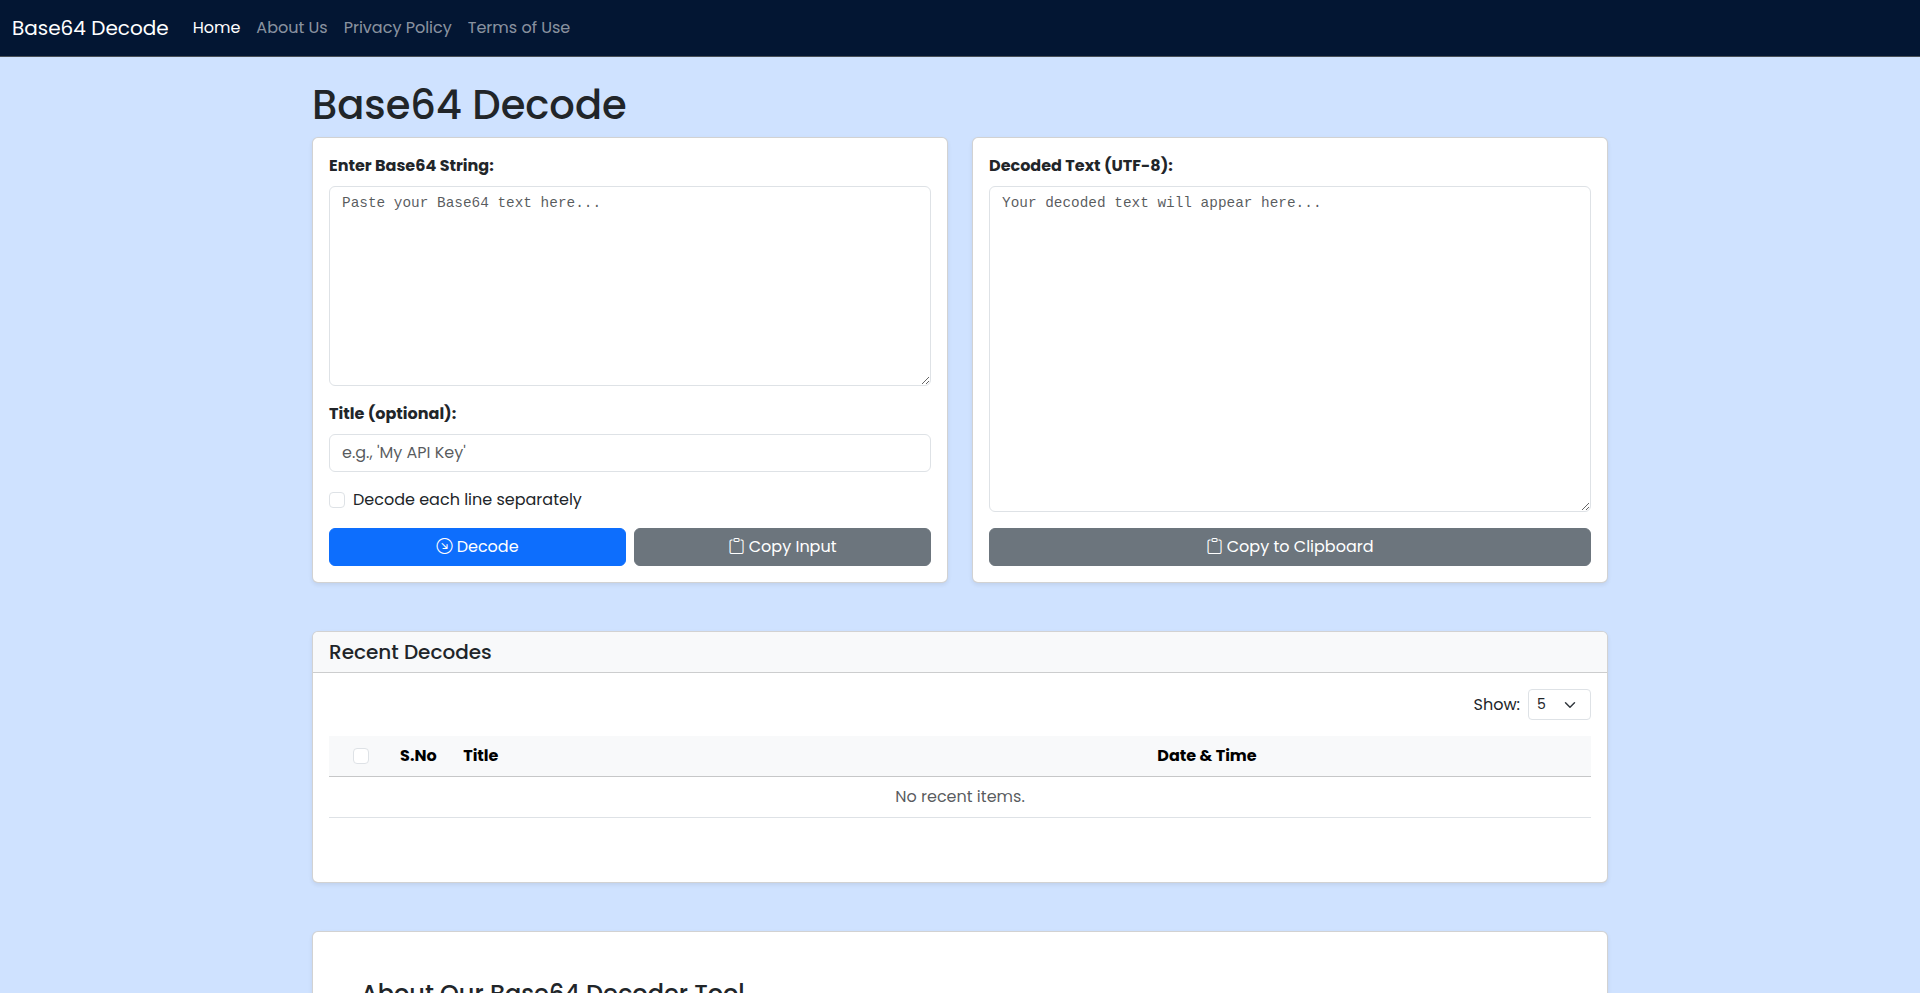Open the Privacy Policy page
This screenshot has height=993, width=1920.
click(397, 28)
